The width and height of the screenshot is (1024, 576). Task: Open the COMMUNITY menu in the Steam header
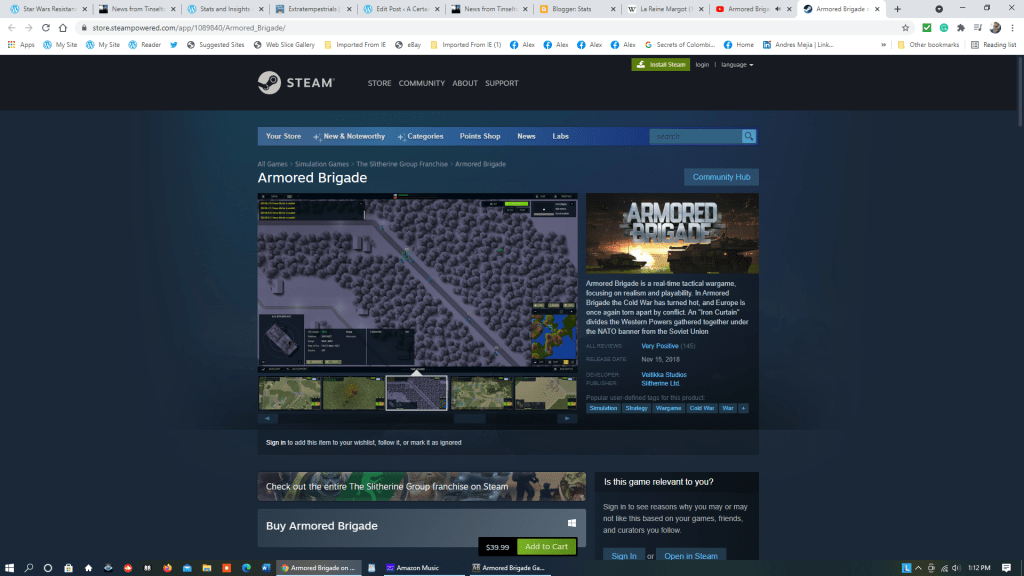421,83
